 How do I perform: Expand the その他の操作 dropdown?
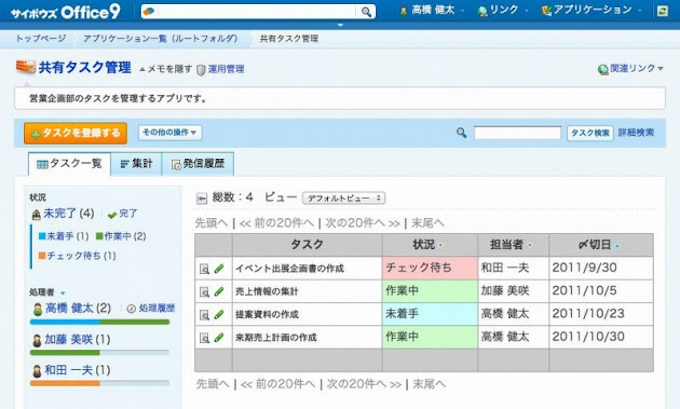[x=169, y=132]
